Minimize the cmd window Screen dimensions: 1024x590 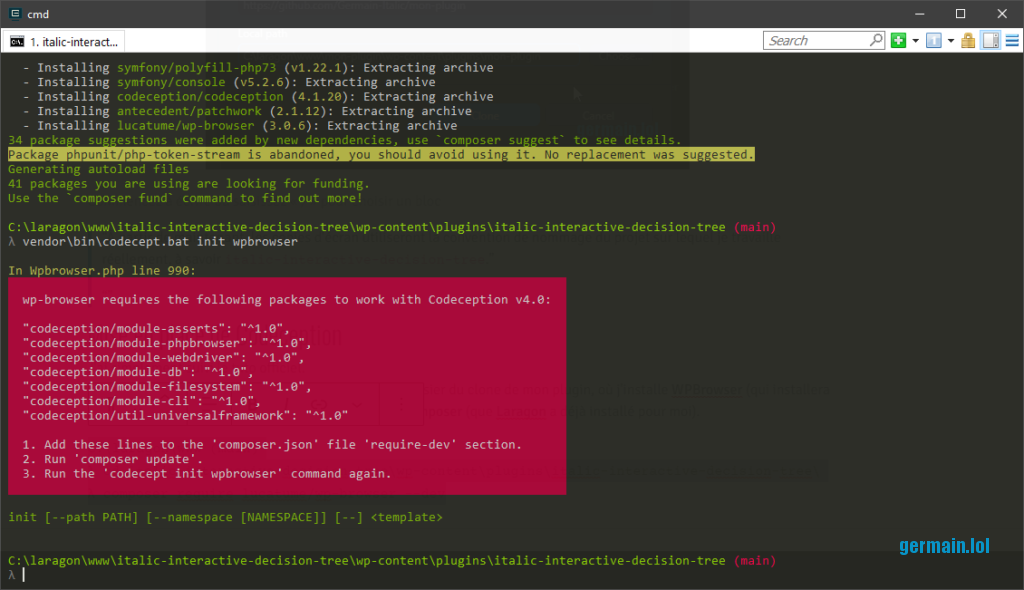point(915,13)
